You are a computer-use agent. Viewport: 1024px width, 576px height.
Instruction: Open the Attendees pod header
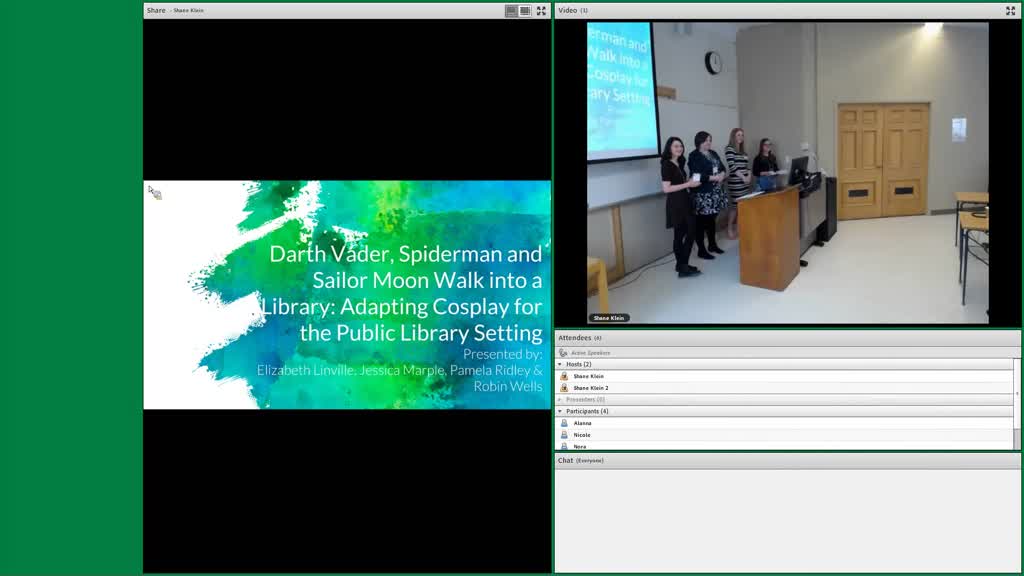click(788, 338)
